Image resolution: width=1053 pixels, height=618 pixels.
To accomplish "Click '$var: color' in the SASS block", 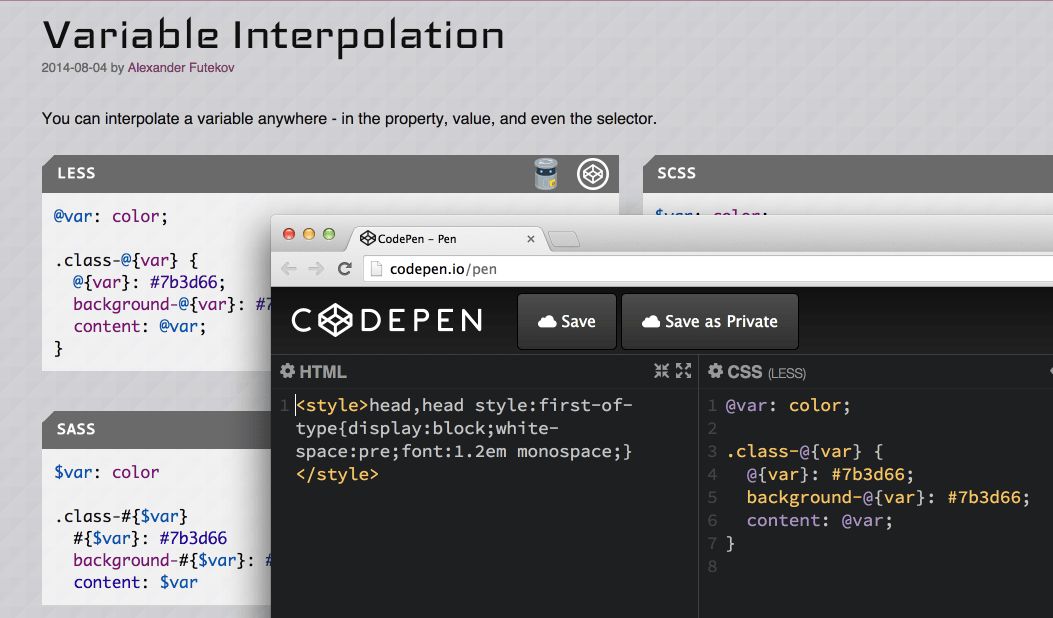I will click(x=107, y=472).
